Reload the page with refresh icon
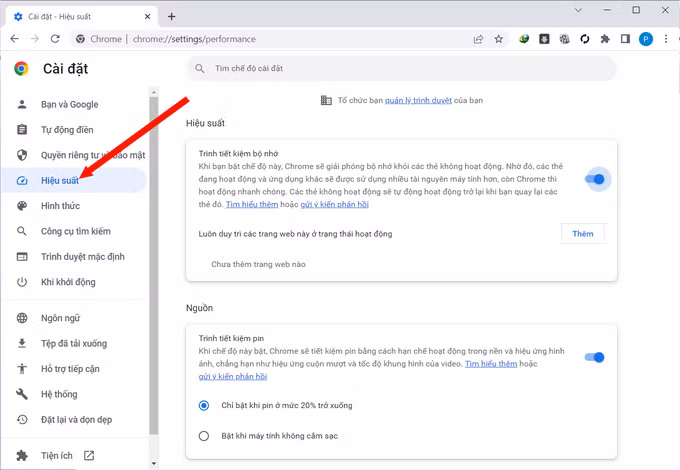The width and height of the screenshot is (680, 470). [57, 39]
